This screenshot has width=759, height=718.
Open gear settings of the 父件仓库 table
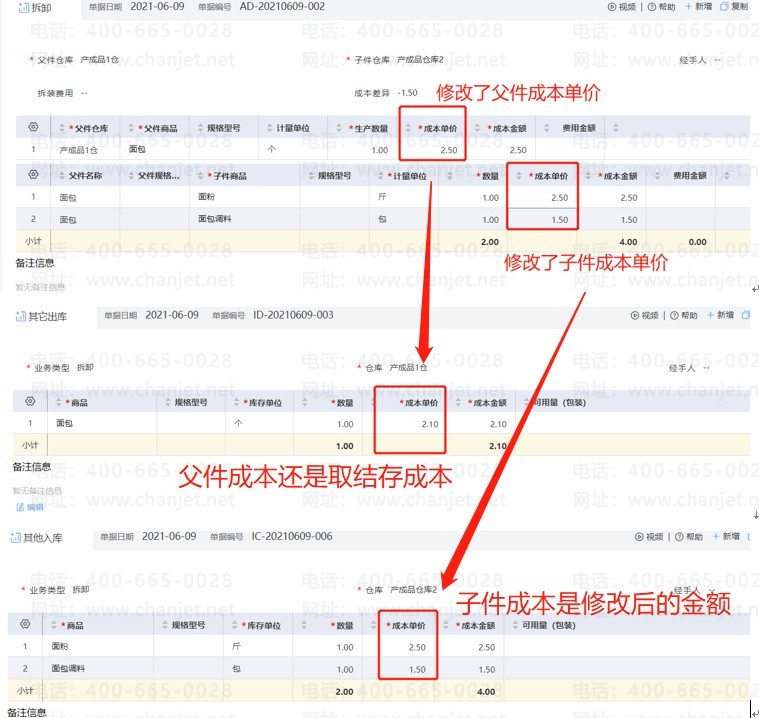pos(33,128)
